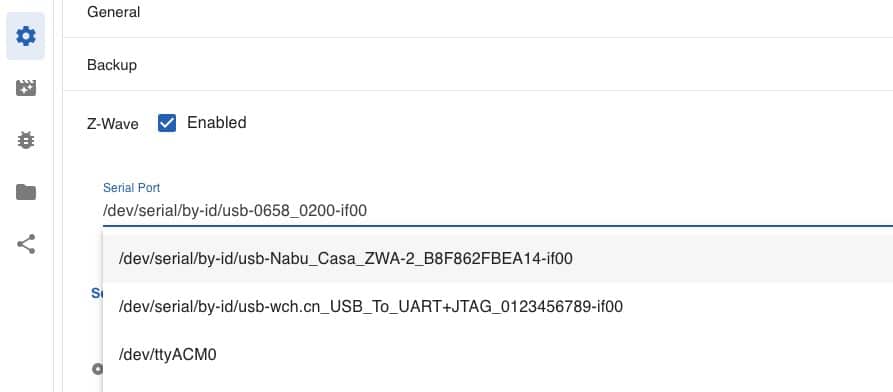893x392 pixels.
Task: Select the Nabu_Casa_ZWA-2 serial port option
Action: pyautogui.click(x=498, y=259)
